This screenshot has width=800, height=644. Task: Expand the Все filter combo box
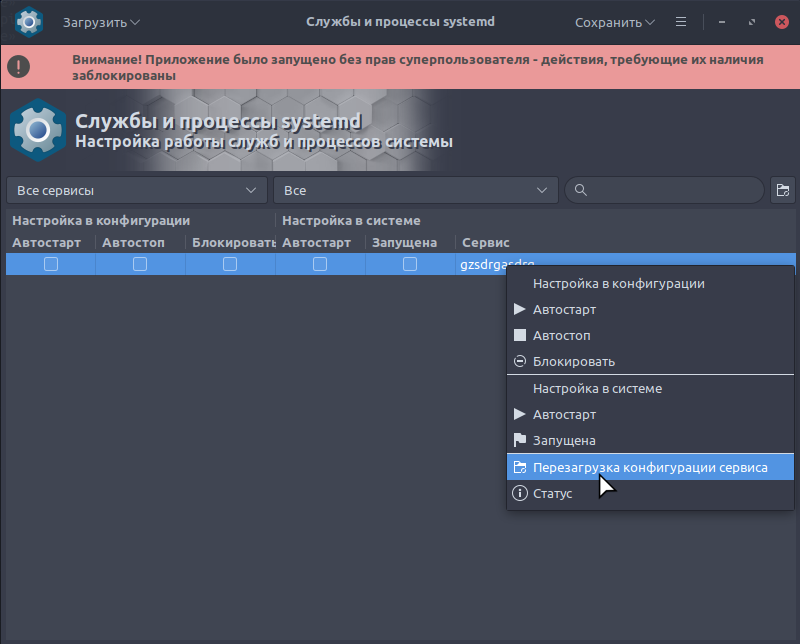click(416, 190)
